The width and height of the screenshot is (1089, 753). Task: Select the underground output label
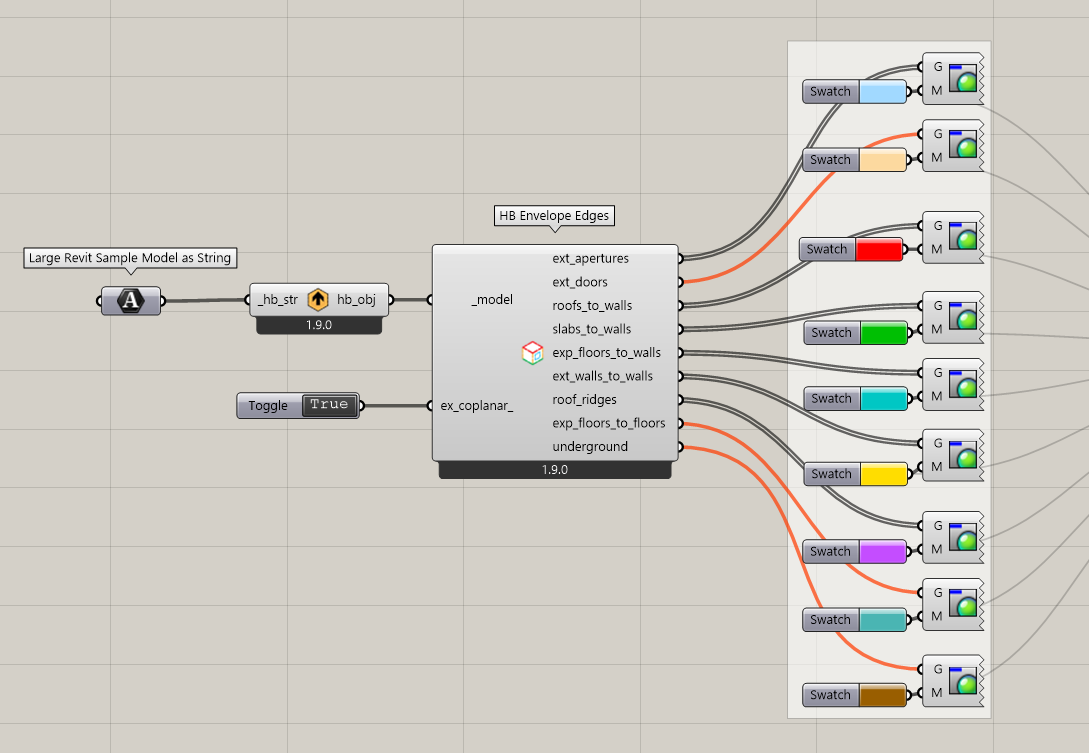(590, 446)
